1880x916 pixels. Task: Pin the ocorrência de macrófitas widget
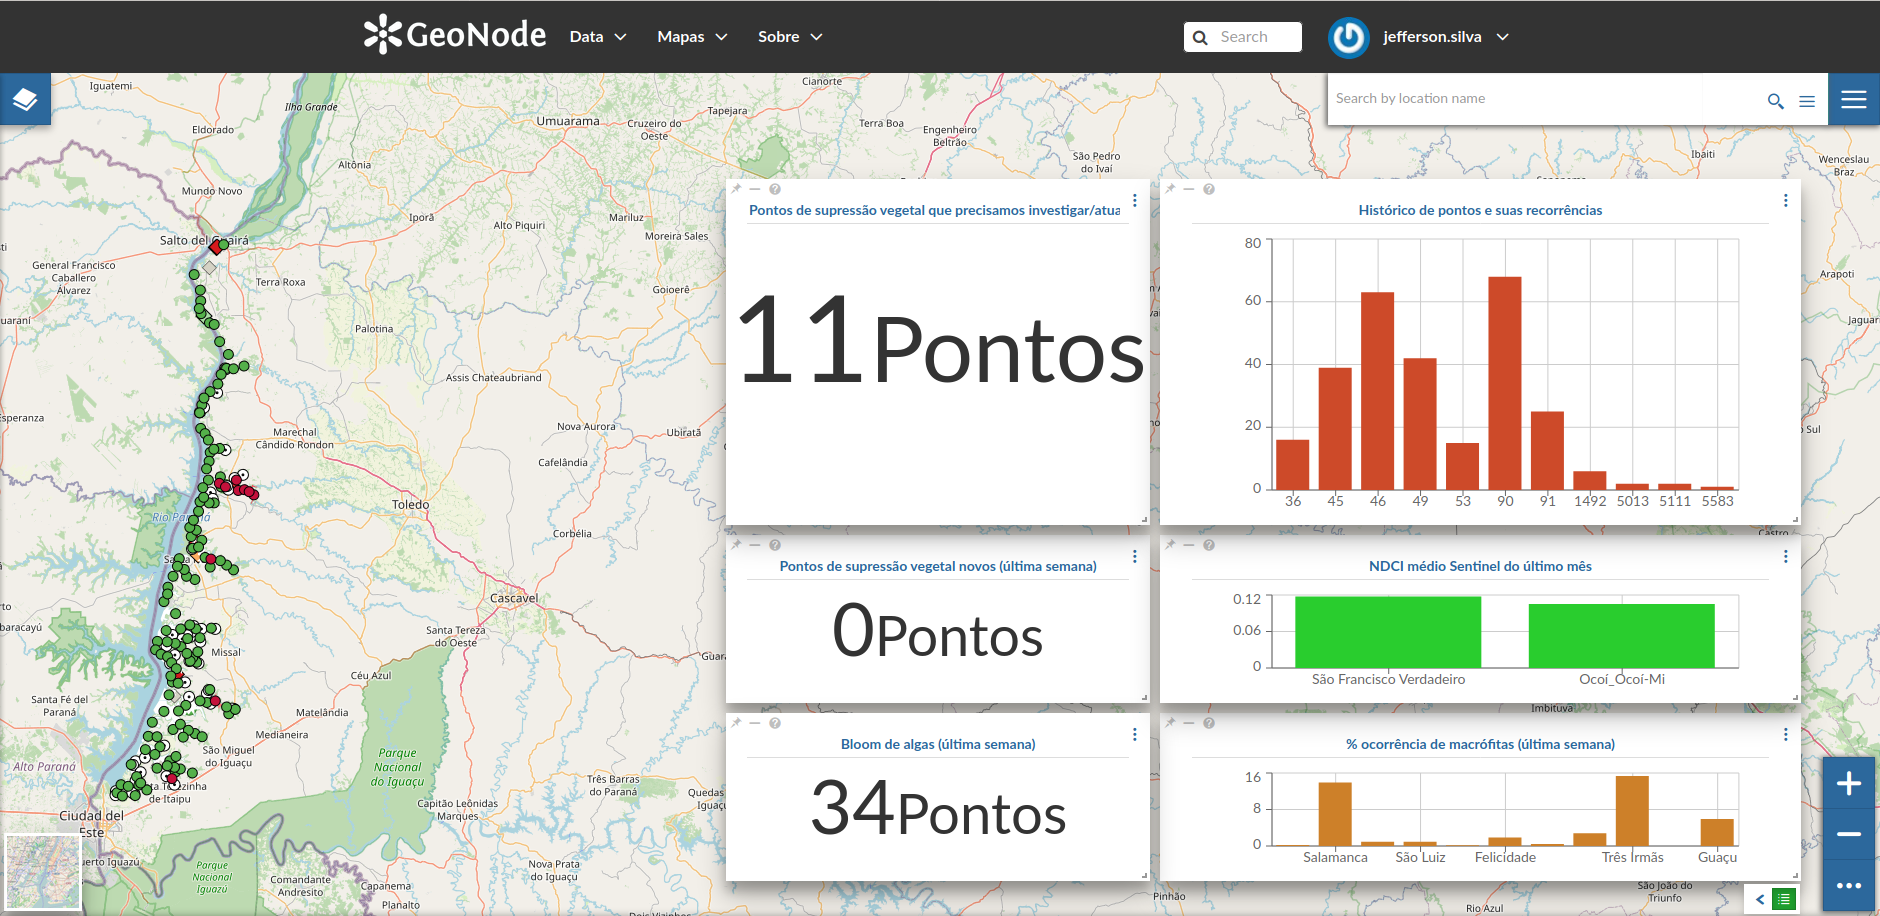coord(1171,723)
